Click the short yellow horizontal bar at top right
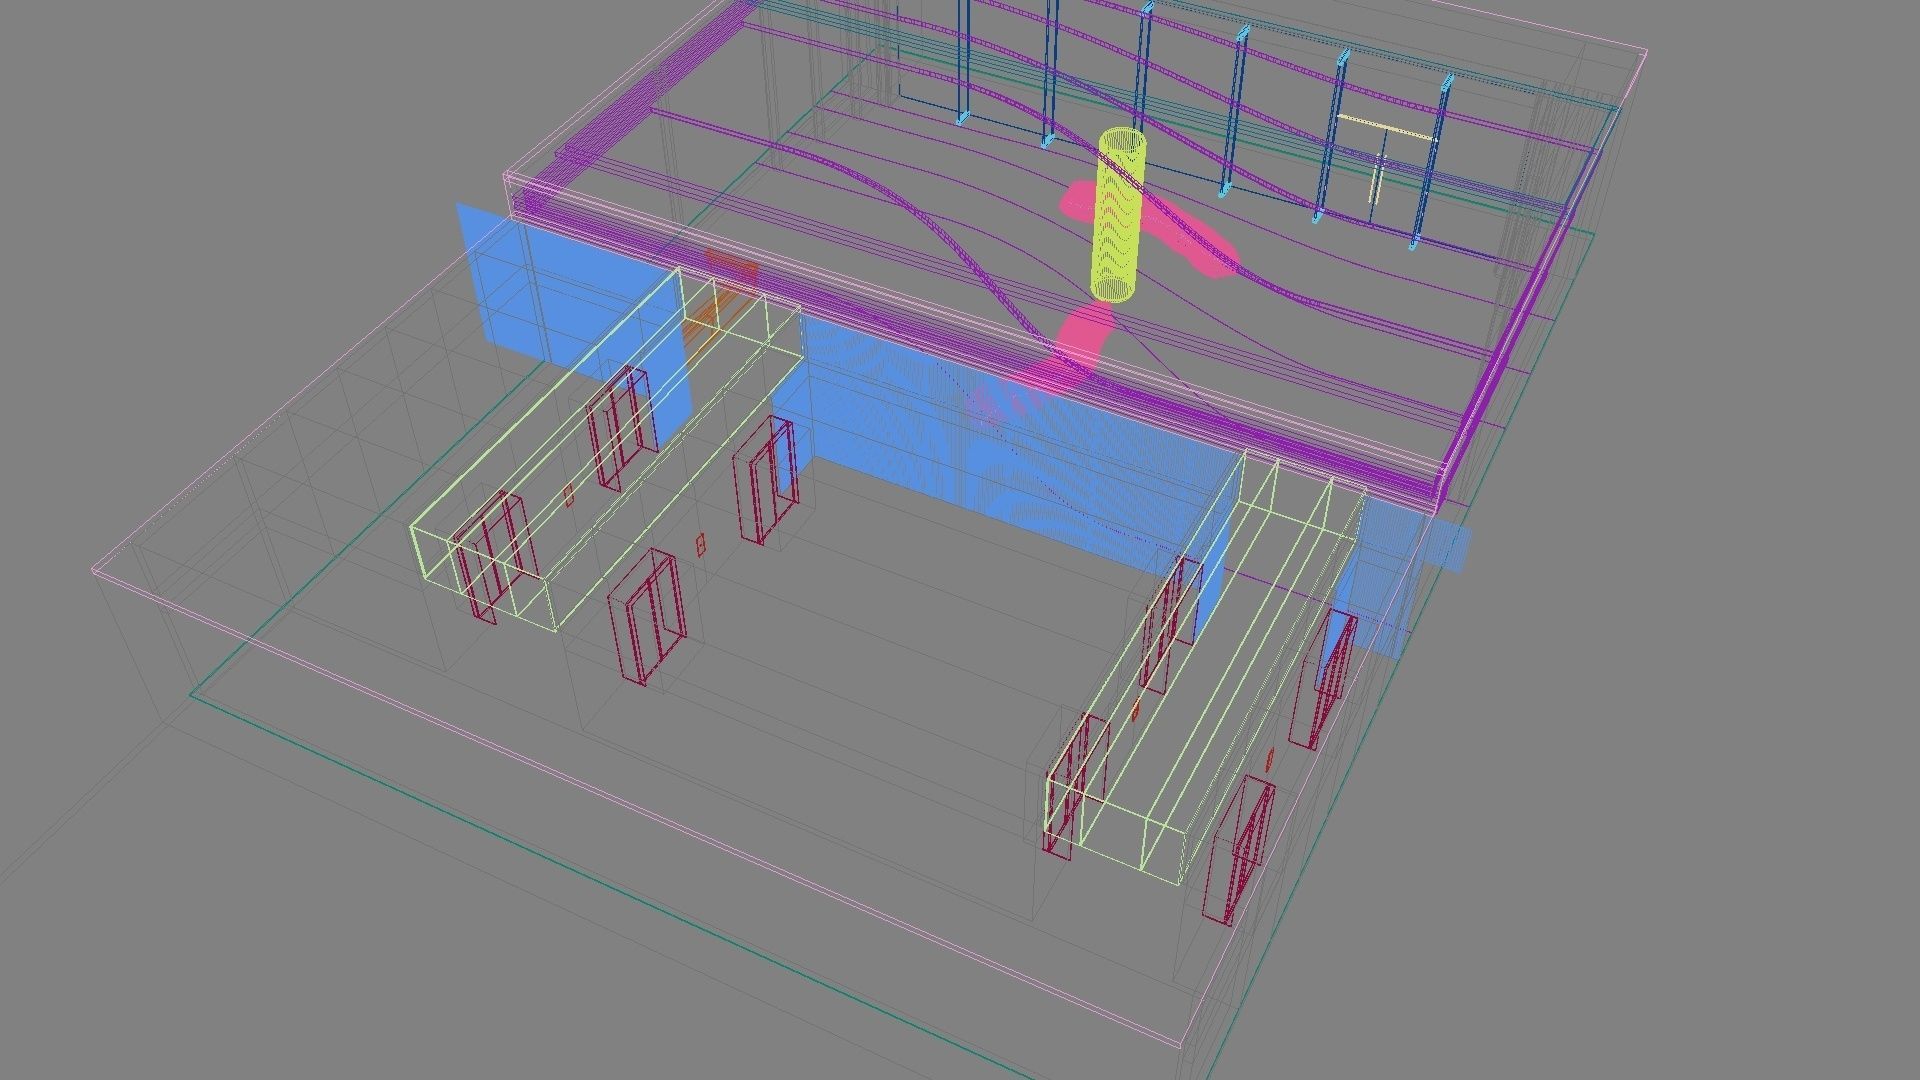 [1385, 126]
